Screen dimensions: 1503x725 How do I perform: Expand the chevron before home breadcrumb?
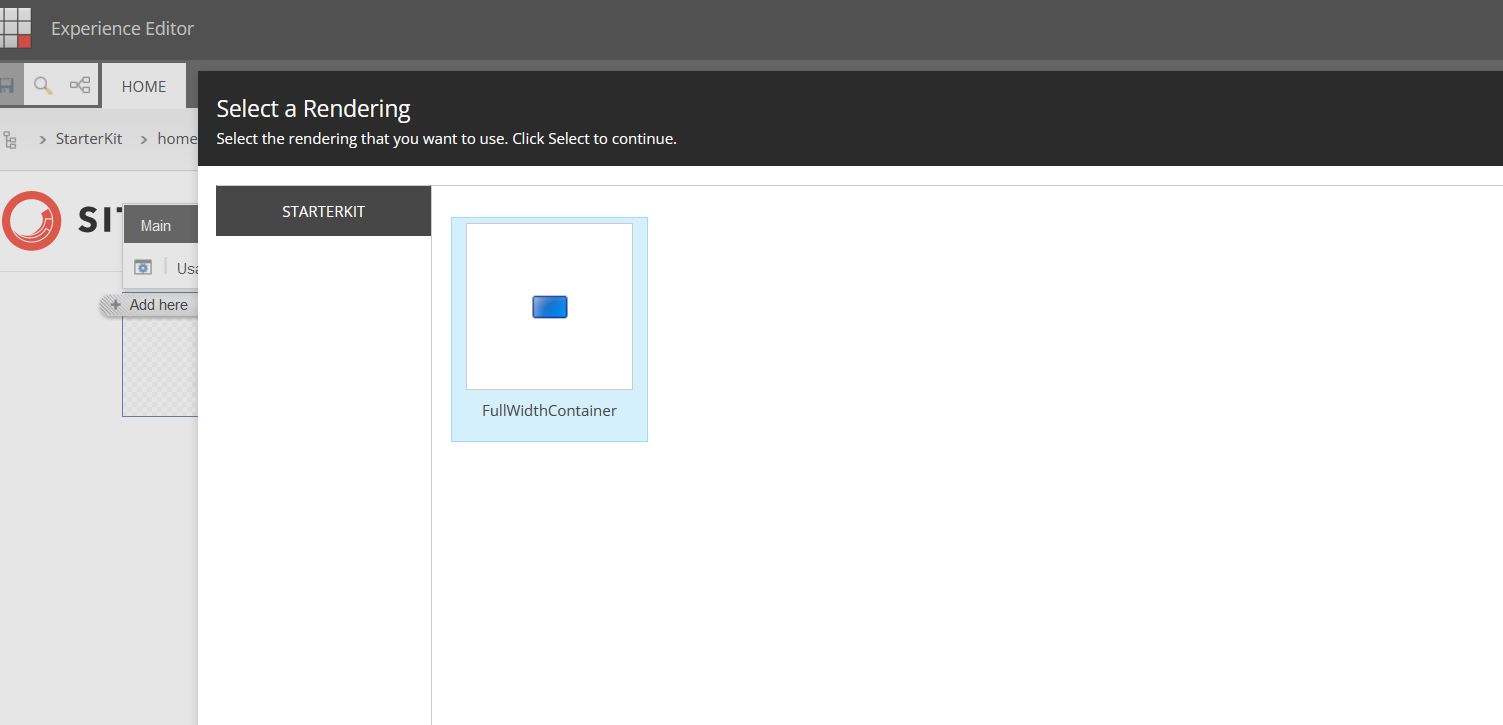click(x=144, y=139)
